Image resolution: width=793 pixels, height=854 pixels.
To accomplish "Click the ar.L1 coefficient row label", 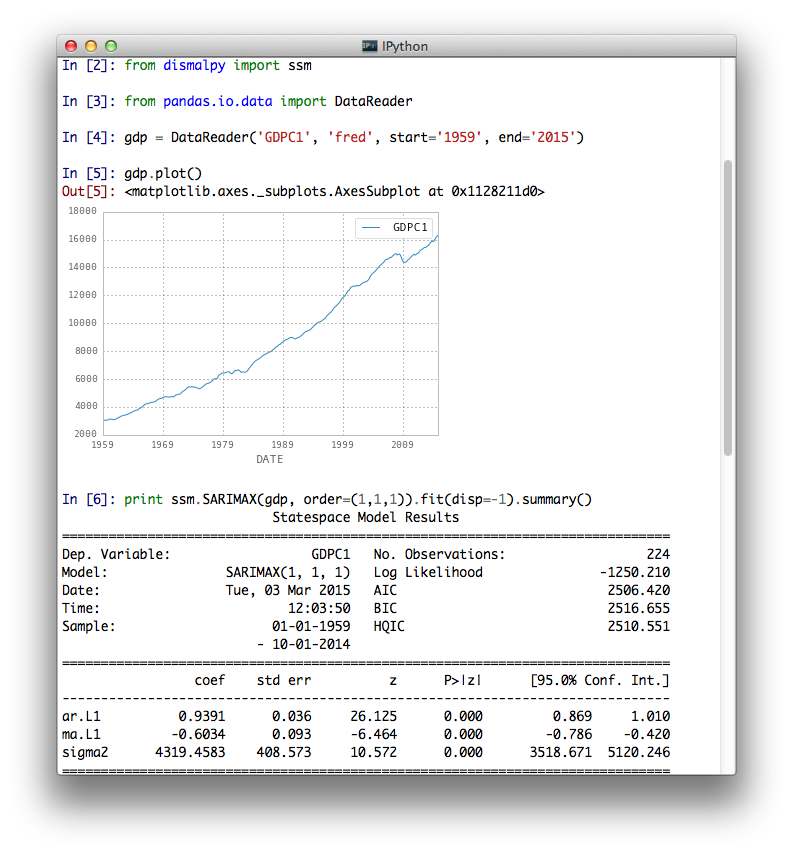I will click(x=81, y=716).
